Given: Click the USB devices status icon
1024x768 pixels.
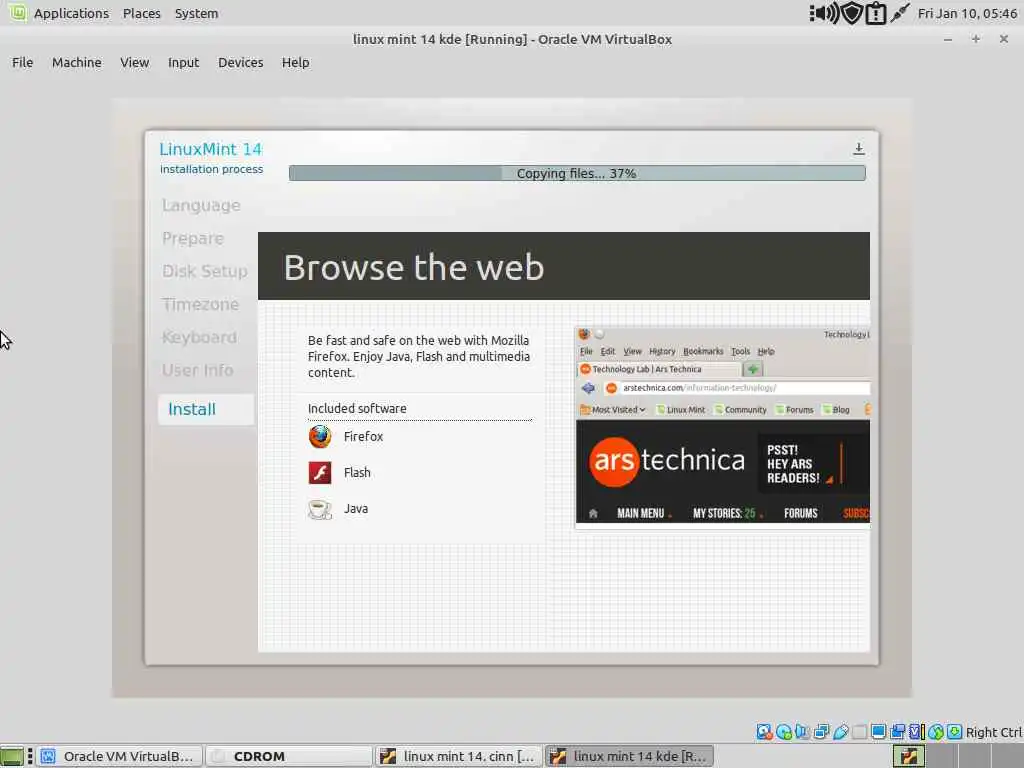Looking at the screenshot, I should (840, 732).
